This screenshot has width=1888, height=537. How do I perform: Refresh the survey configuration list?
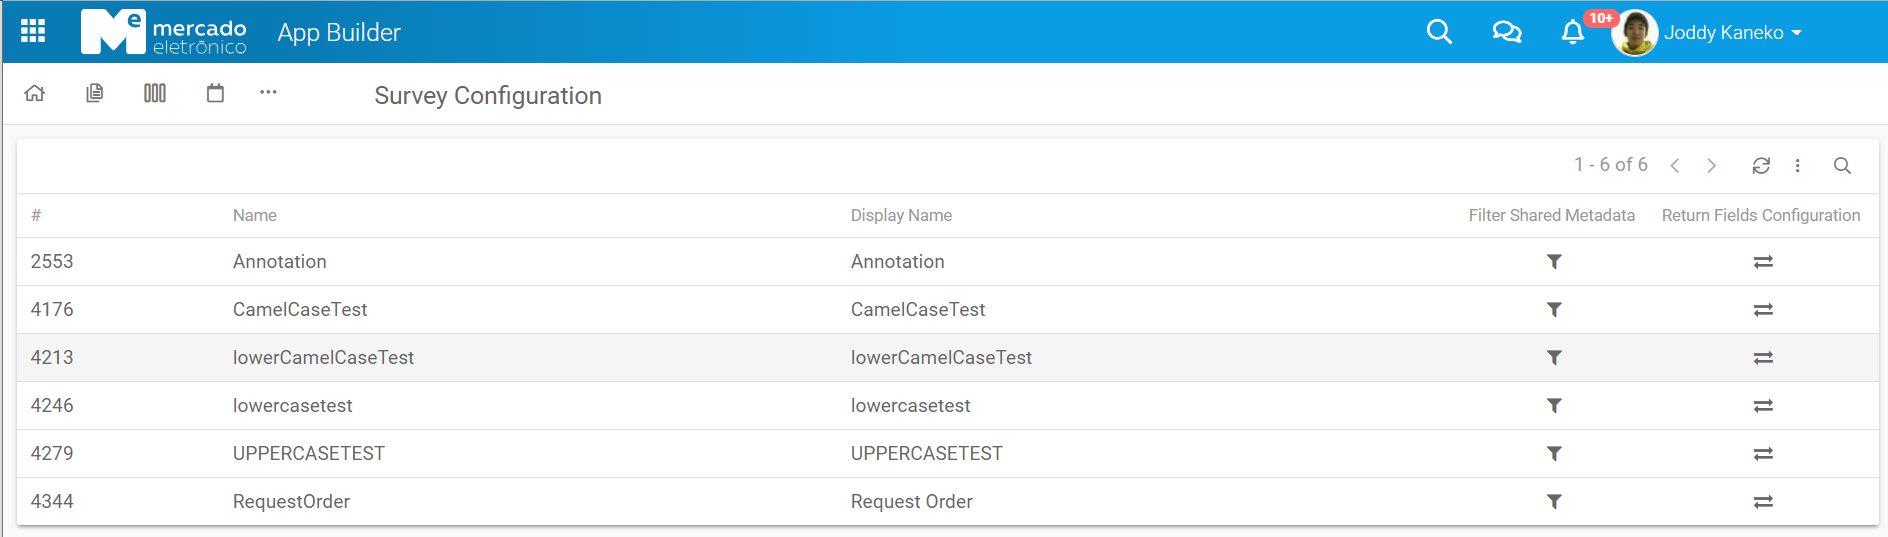tap(1761, 166)
